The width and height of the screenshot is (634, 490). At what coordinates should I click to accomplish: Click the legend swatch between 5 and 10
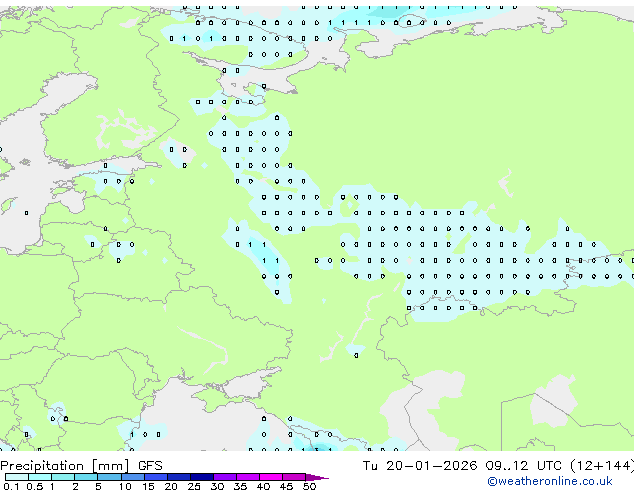(x=109, y=477)
